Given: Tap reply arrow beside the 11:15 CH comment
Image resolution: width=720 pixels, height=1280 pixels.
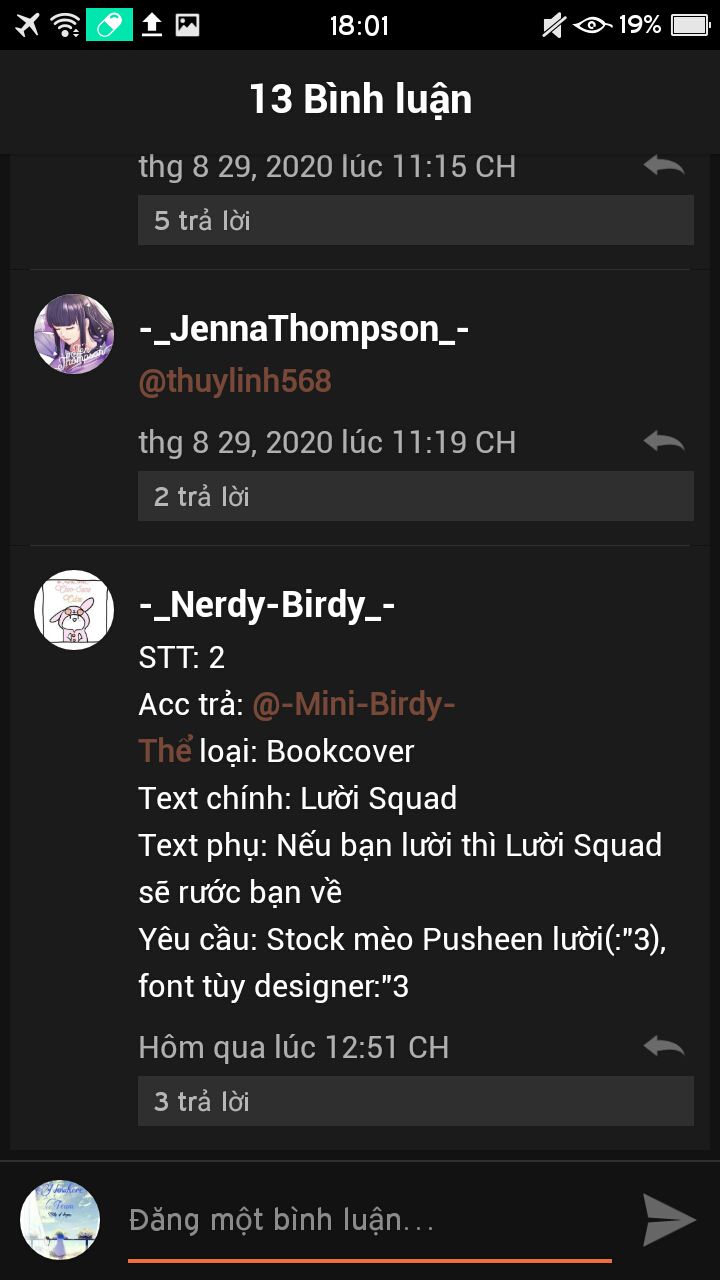Looking at the screenshot, I should (664, 165).
